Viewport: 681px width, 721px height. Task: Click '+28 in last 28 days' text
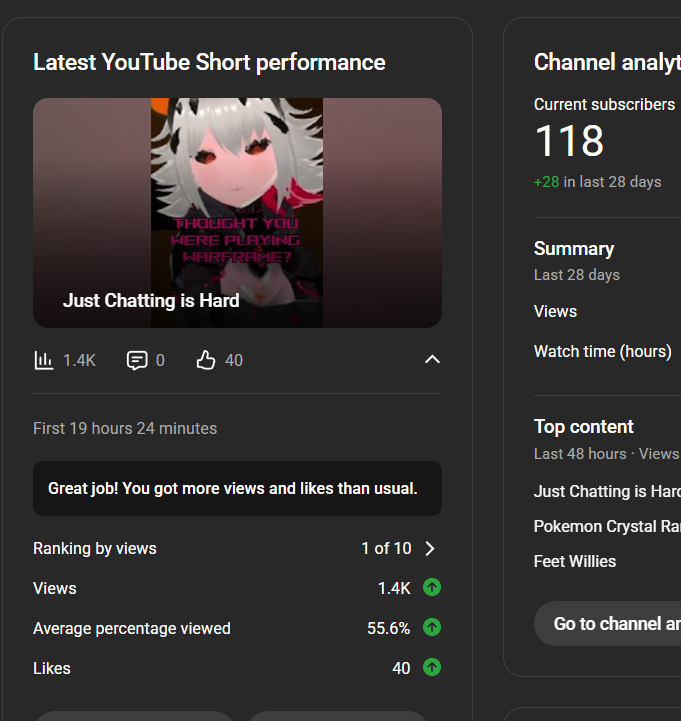pos(597,182)
